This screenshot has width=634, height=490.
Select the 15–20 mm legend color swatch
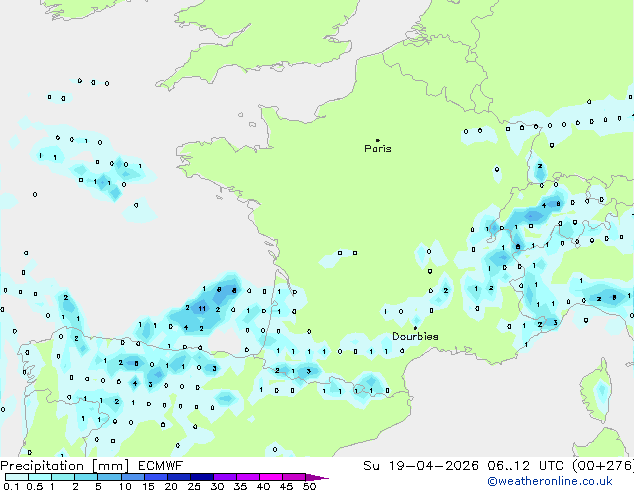click(x=155, y=477)
